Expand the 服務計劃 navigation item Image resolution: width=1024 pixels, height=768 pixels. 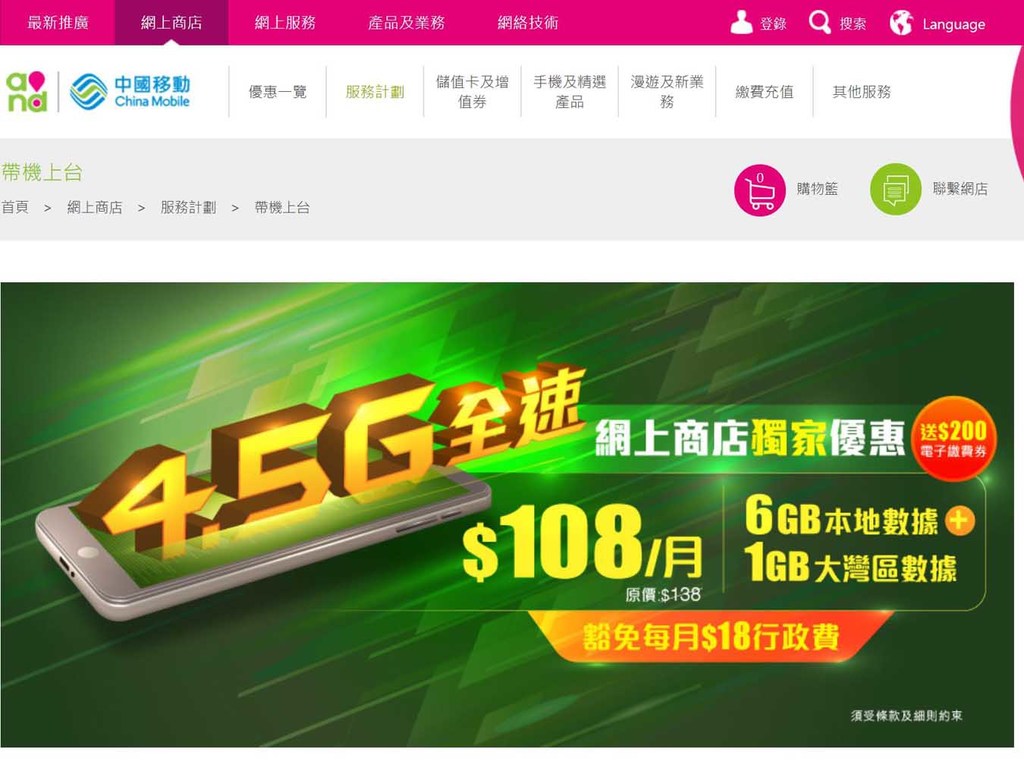click(x=375, y=91)
